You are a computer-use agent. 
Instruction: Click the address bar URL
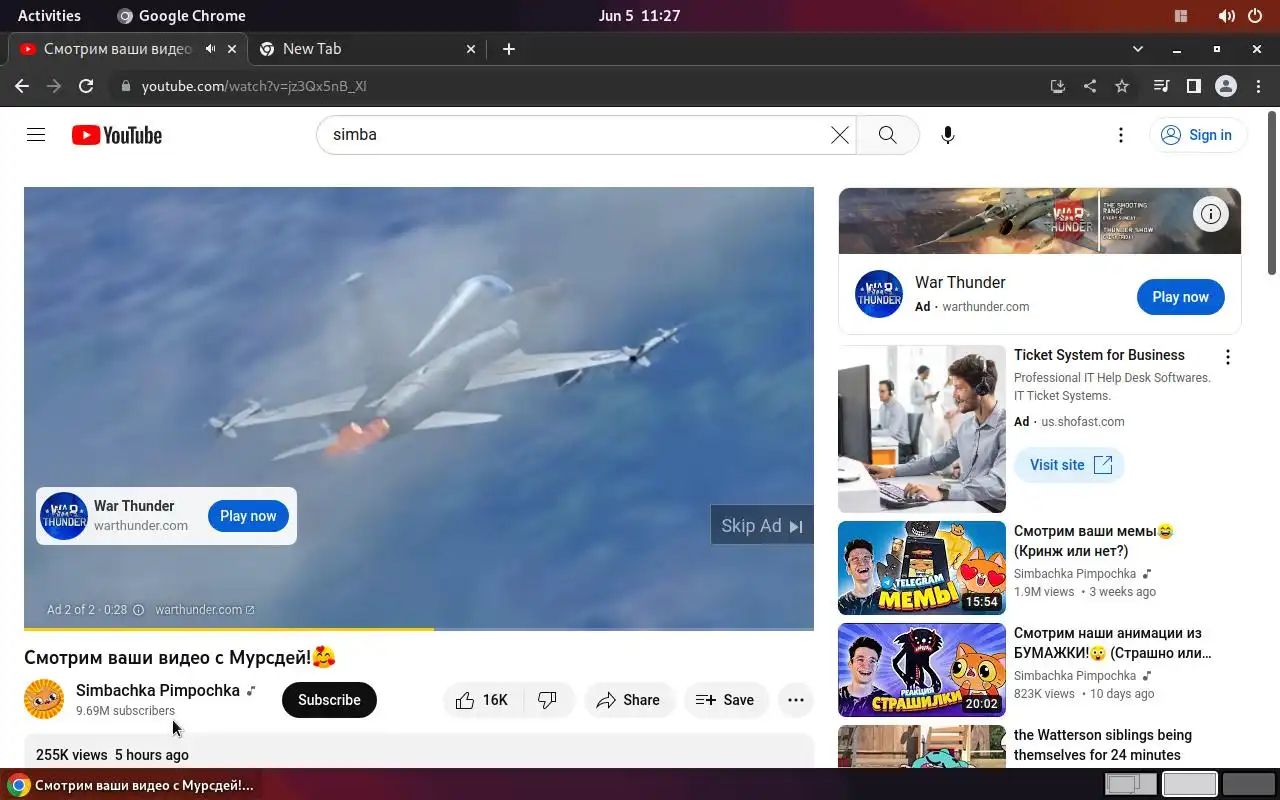pyautogui.click(x=254, y=86)
